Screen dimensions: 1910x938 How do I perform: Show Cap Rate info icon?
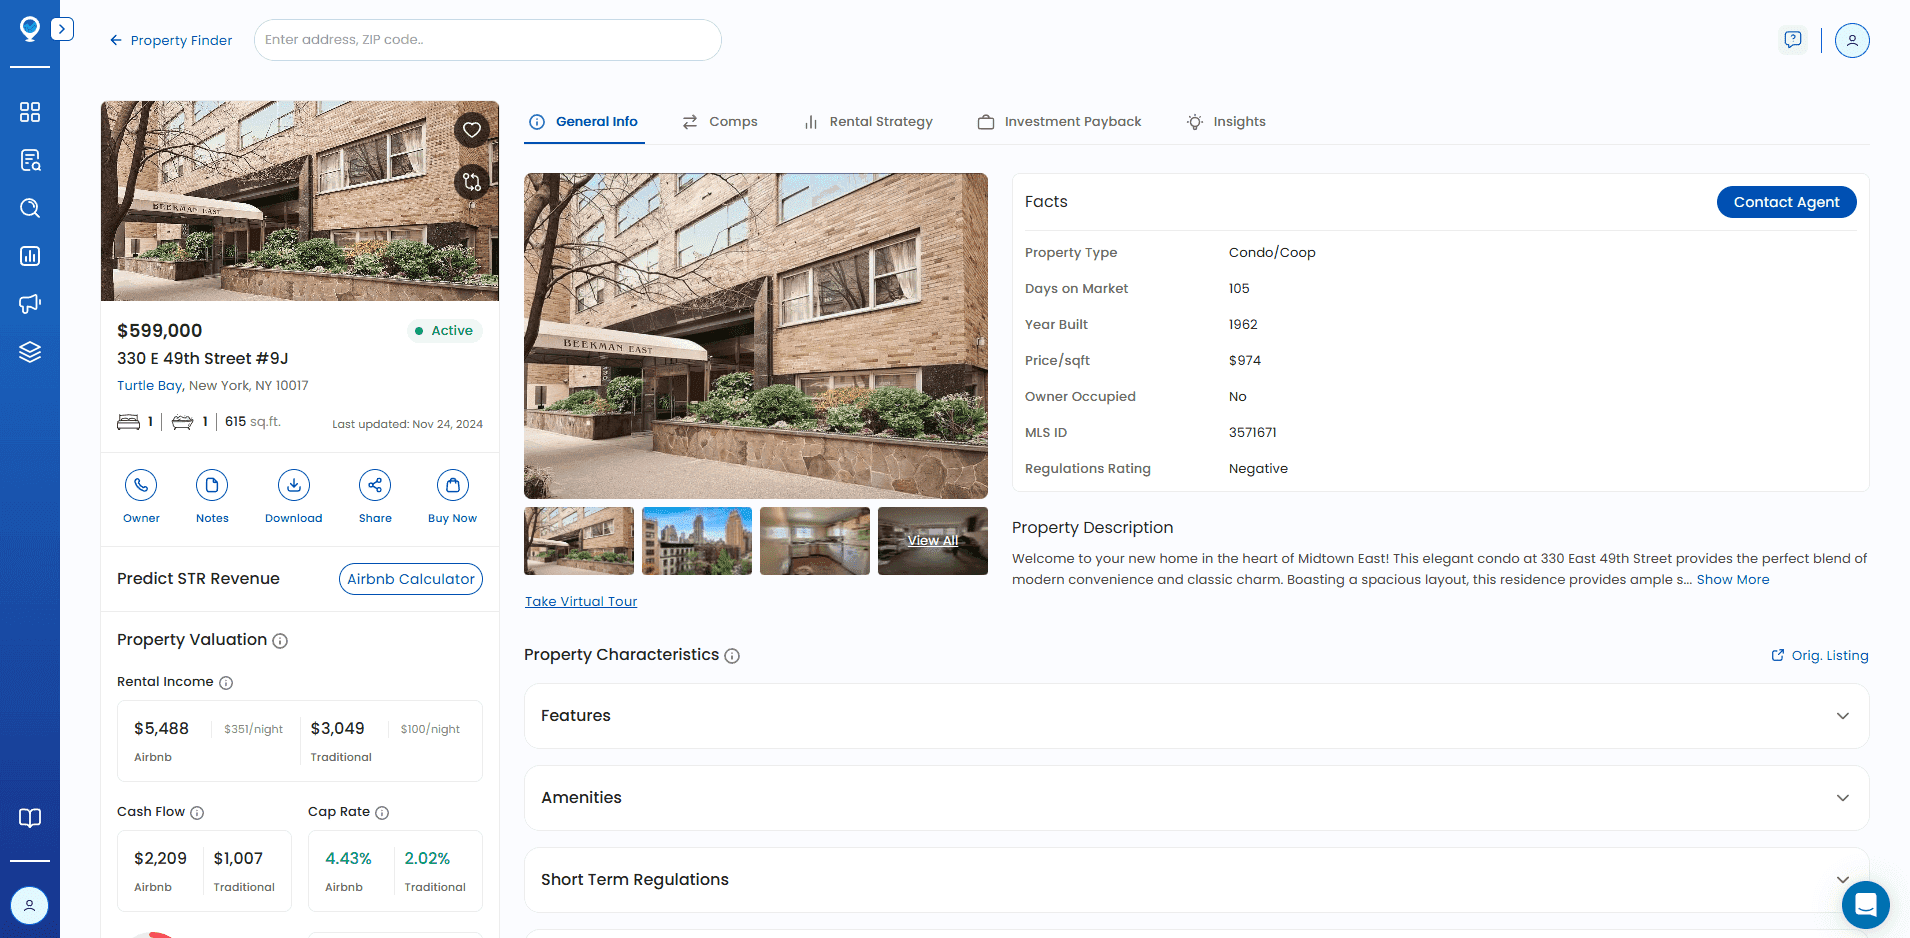click(382, 813)
